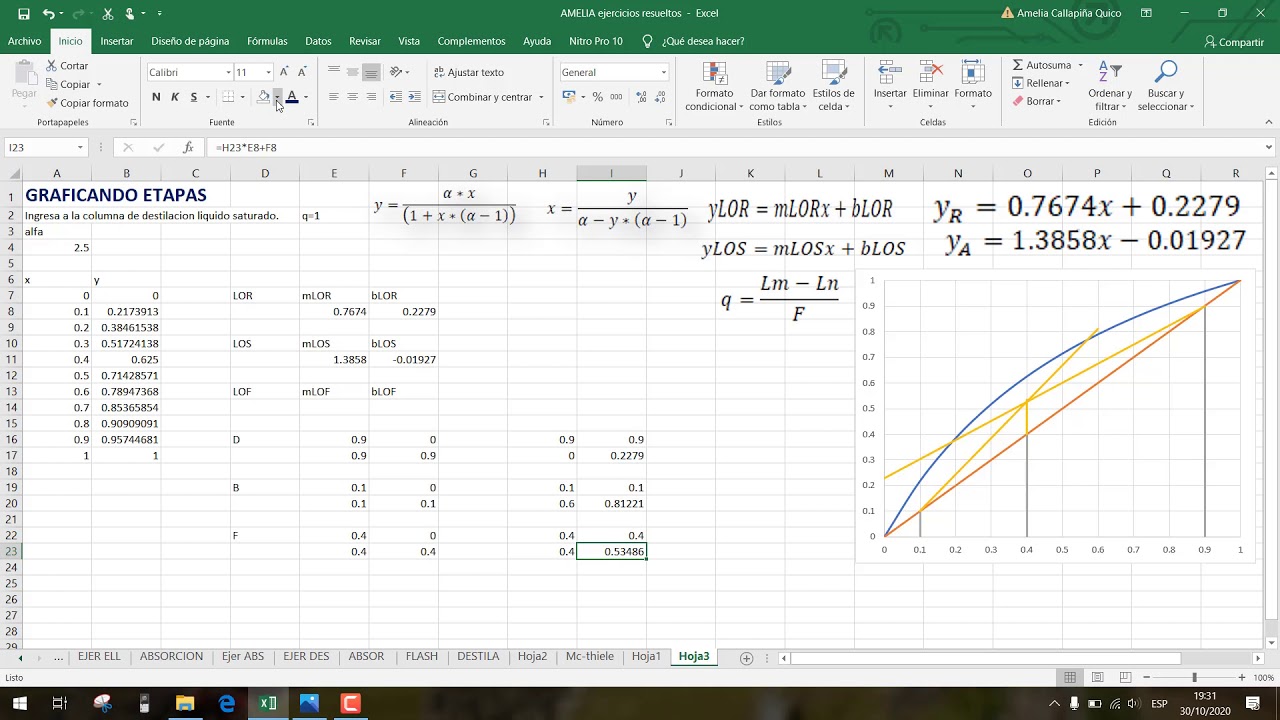Open Buscar y seleccionar menu
This screenshot has width=1280, height=720.
[1165, 87]
